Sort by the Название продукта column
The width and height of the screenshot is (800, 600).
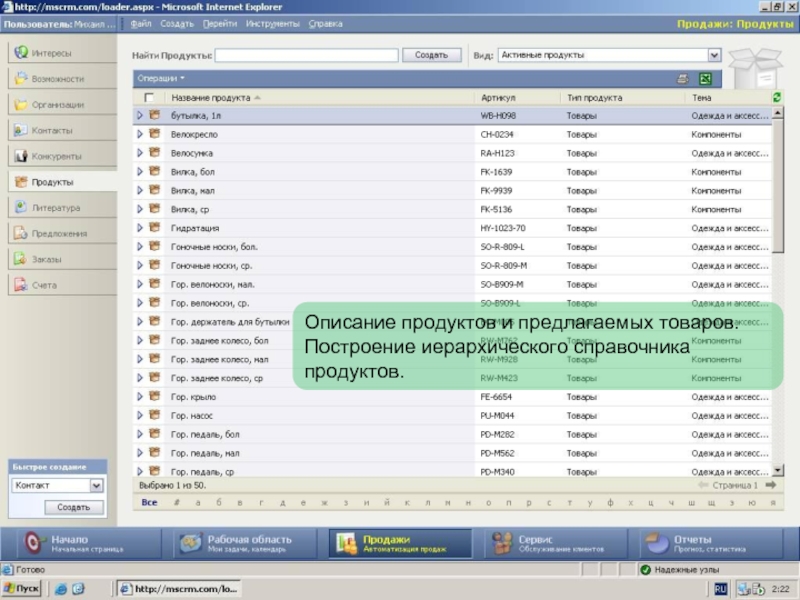pyautogui.click(x=211, y=97)
